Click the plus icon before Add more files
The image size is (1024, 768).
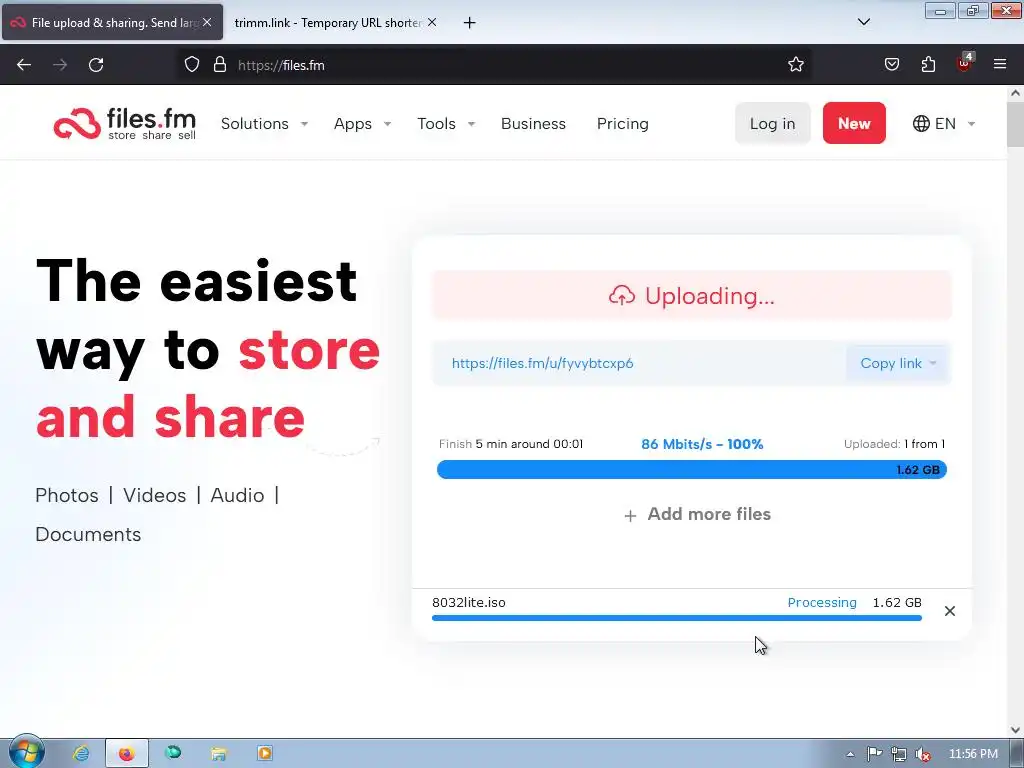click(x=630, y=516)
